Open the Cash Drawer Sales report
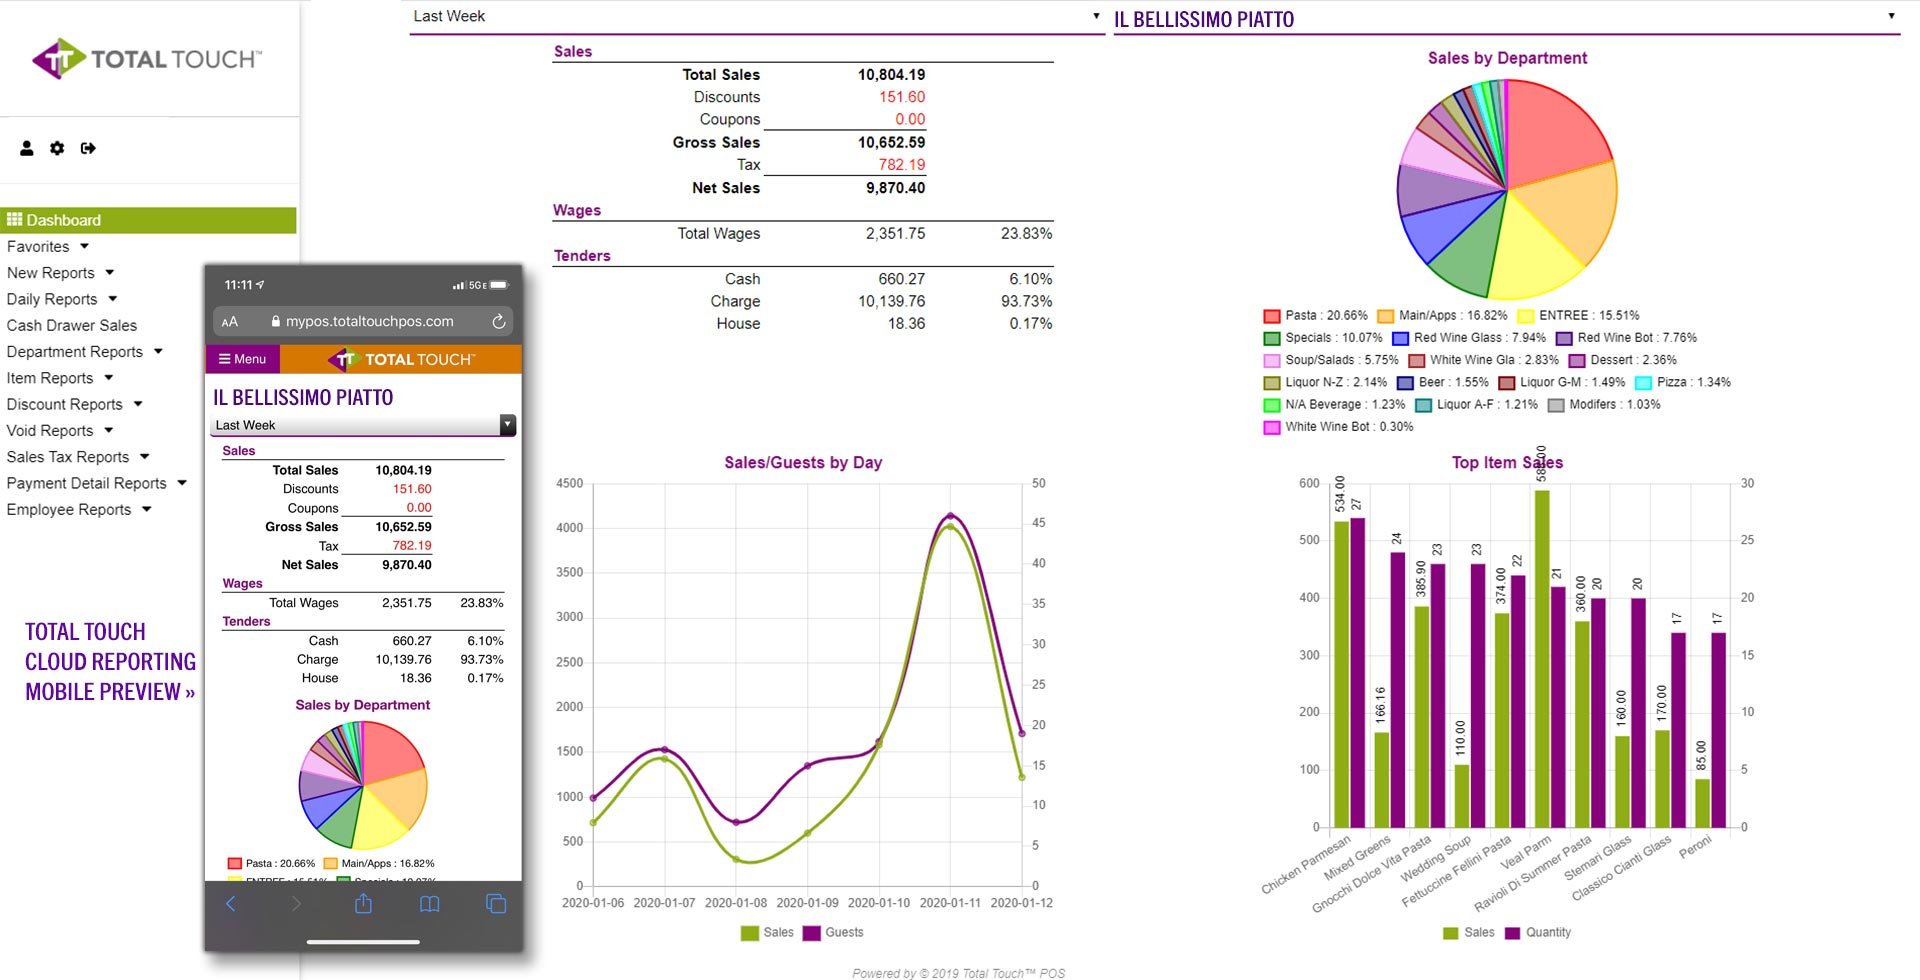This screenshot has width=1920, height=980. point(71,325)
